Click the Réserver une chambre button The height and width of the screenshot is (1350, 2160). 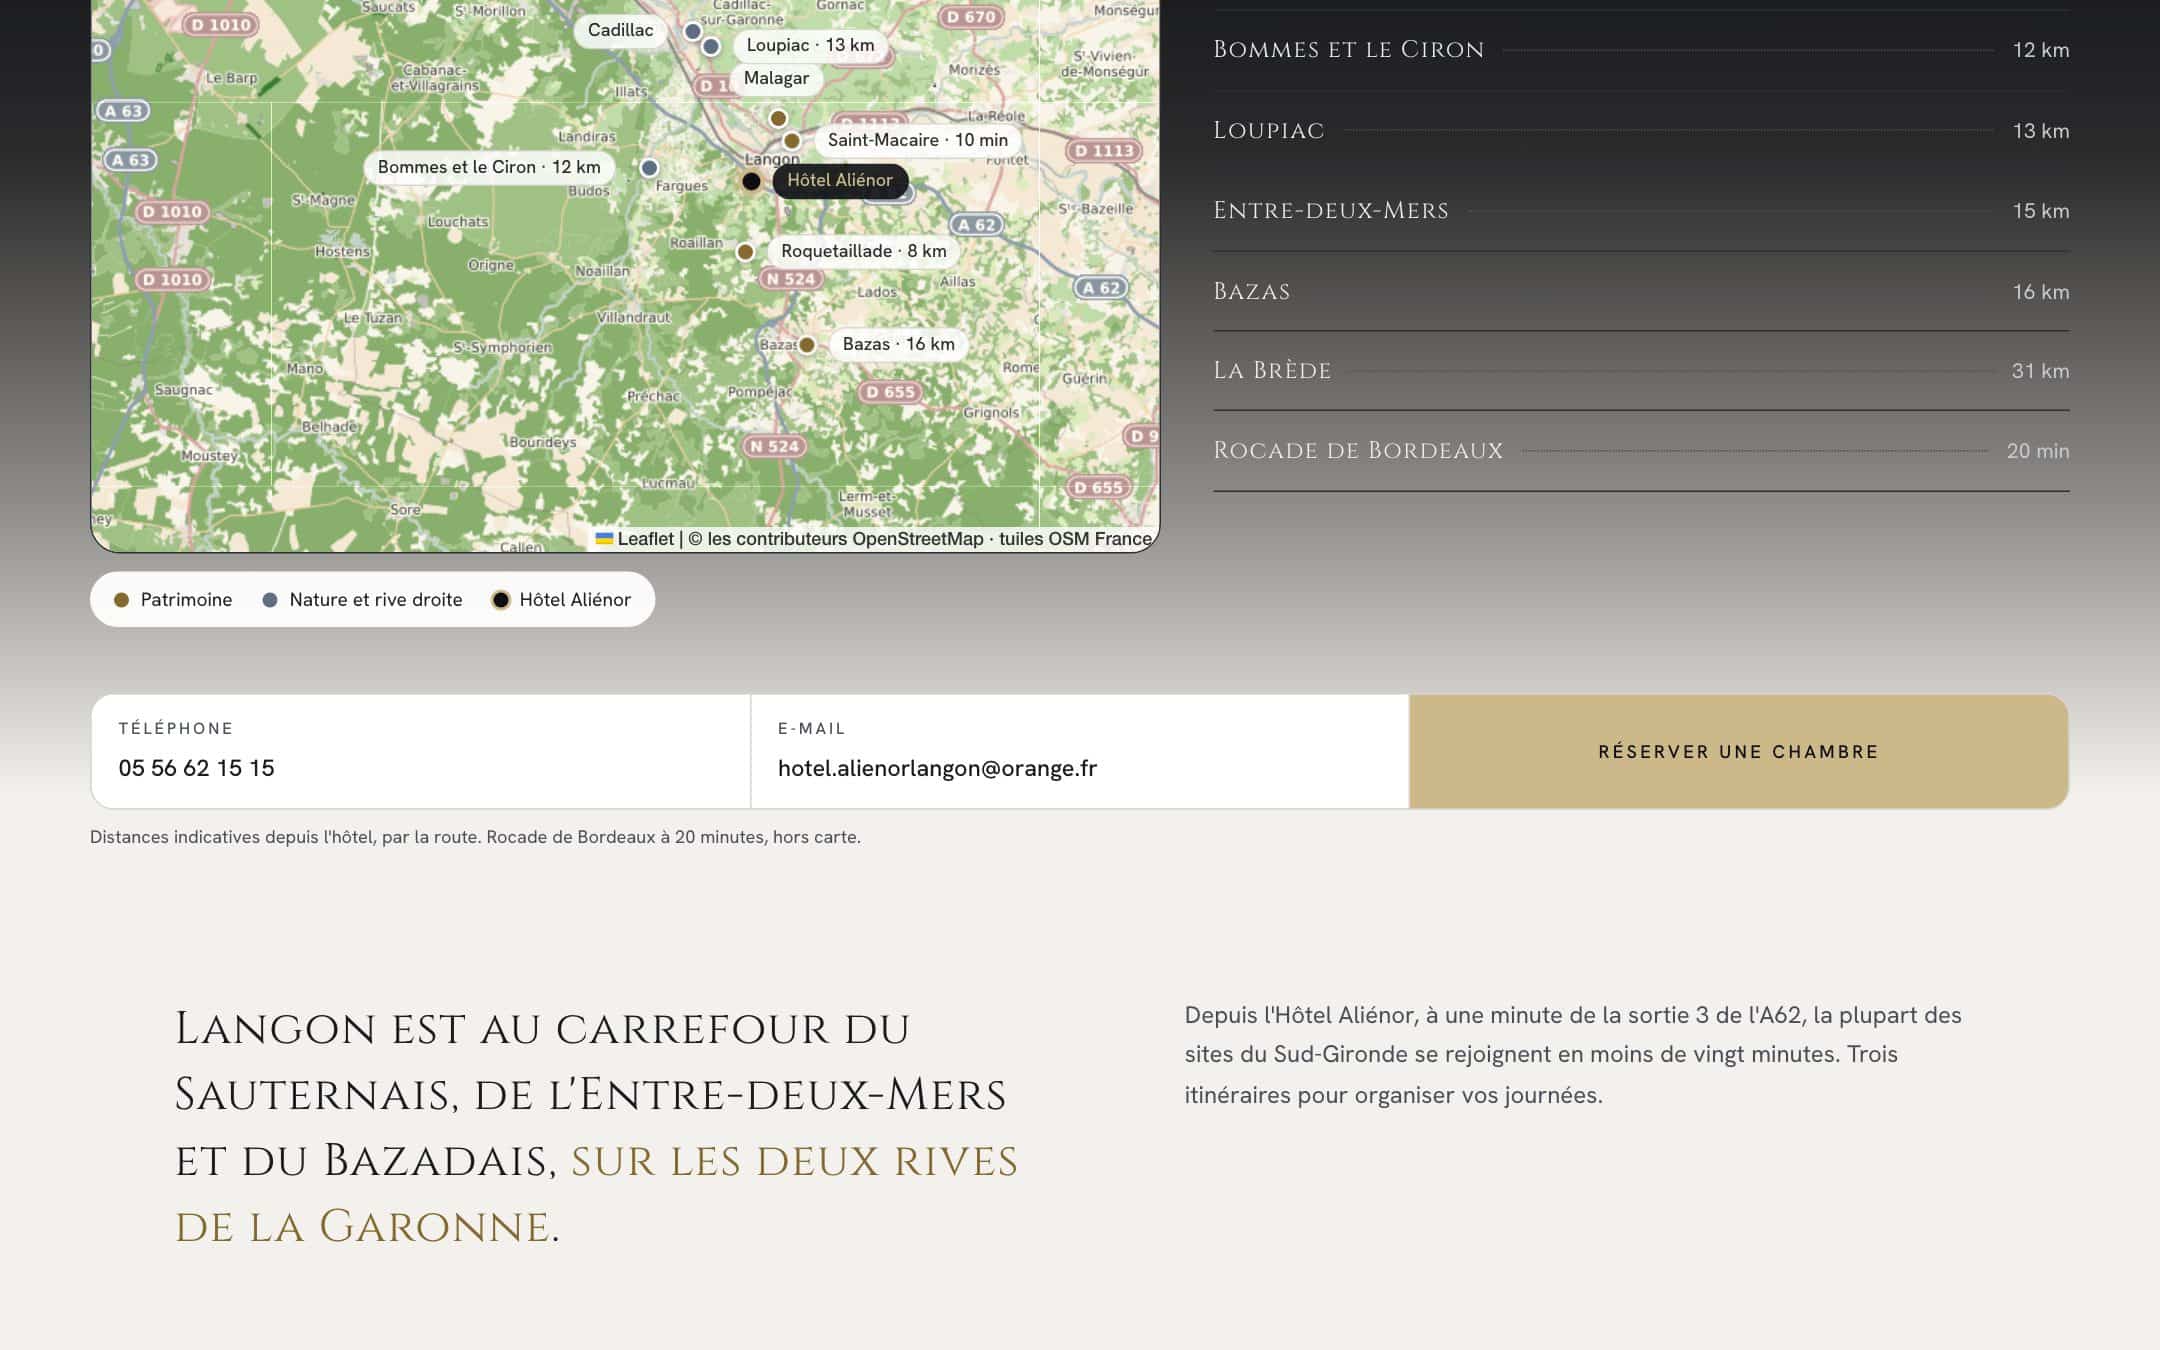tap(1738, 752)
